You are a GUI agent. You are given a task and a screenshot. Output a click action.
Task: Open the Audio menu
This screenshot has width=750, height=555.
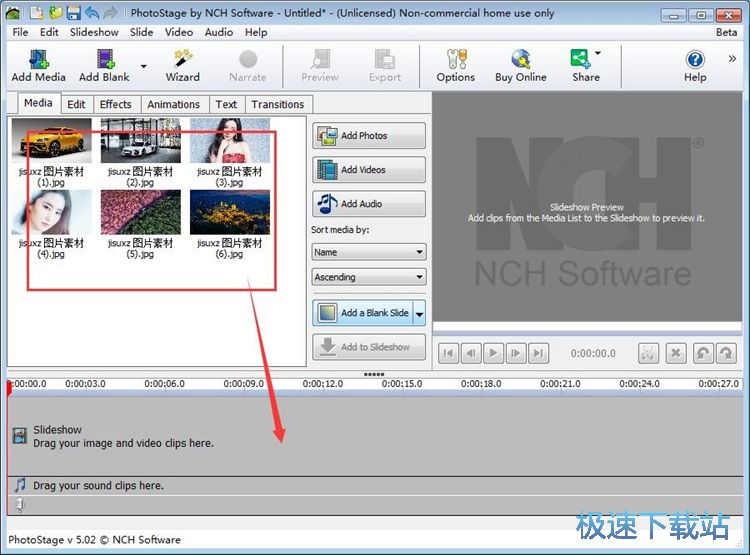point(219,32)
